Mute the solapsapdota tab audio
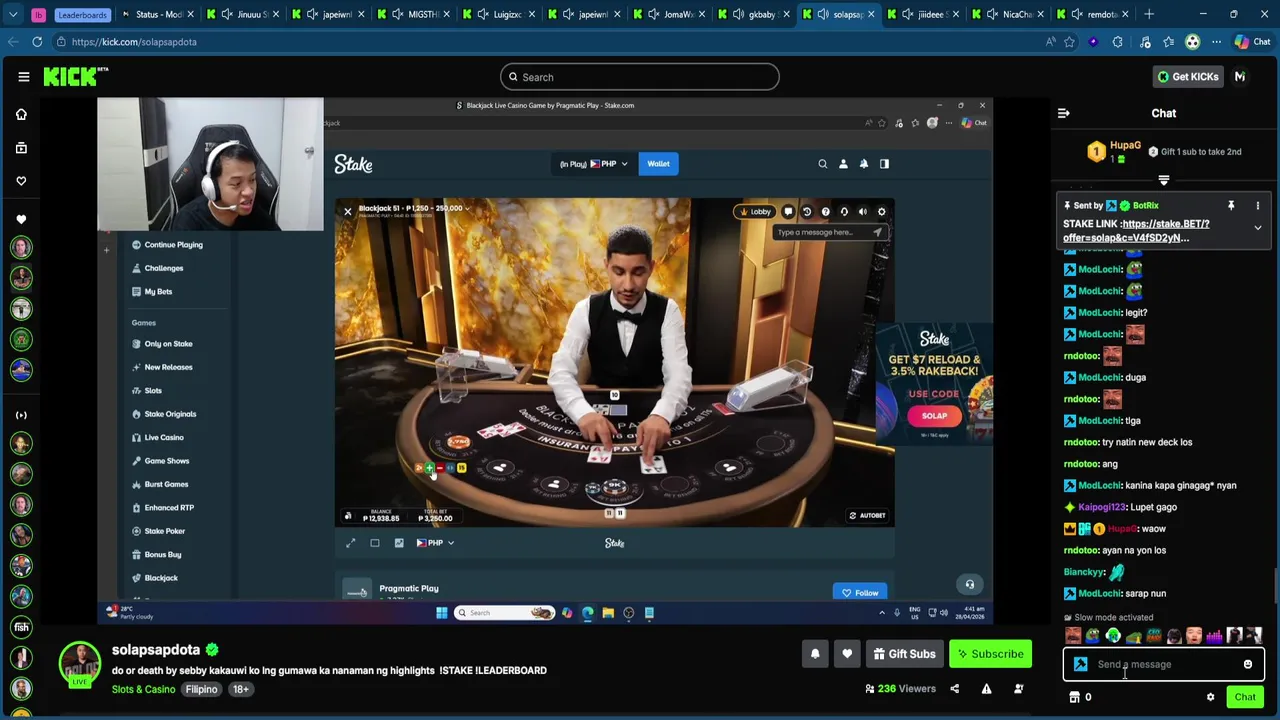The image size is (1280, 720). 822,15
